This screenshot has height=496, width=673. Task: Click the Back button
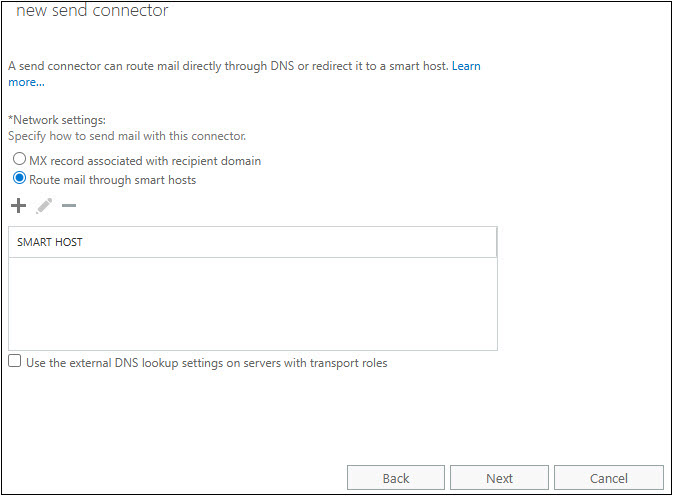(x=396, y=478)
